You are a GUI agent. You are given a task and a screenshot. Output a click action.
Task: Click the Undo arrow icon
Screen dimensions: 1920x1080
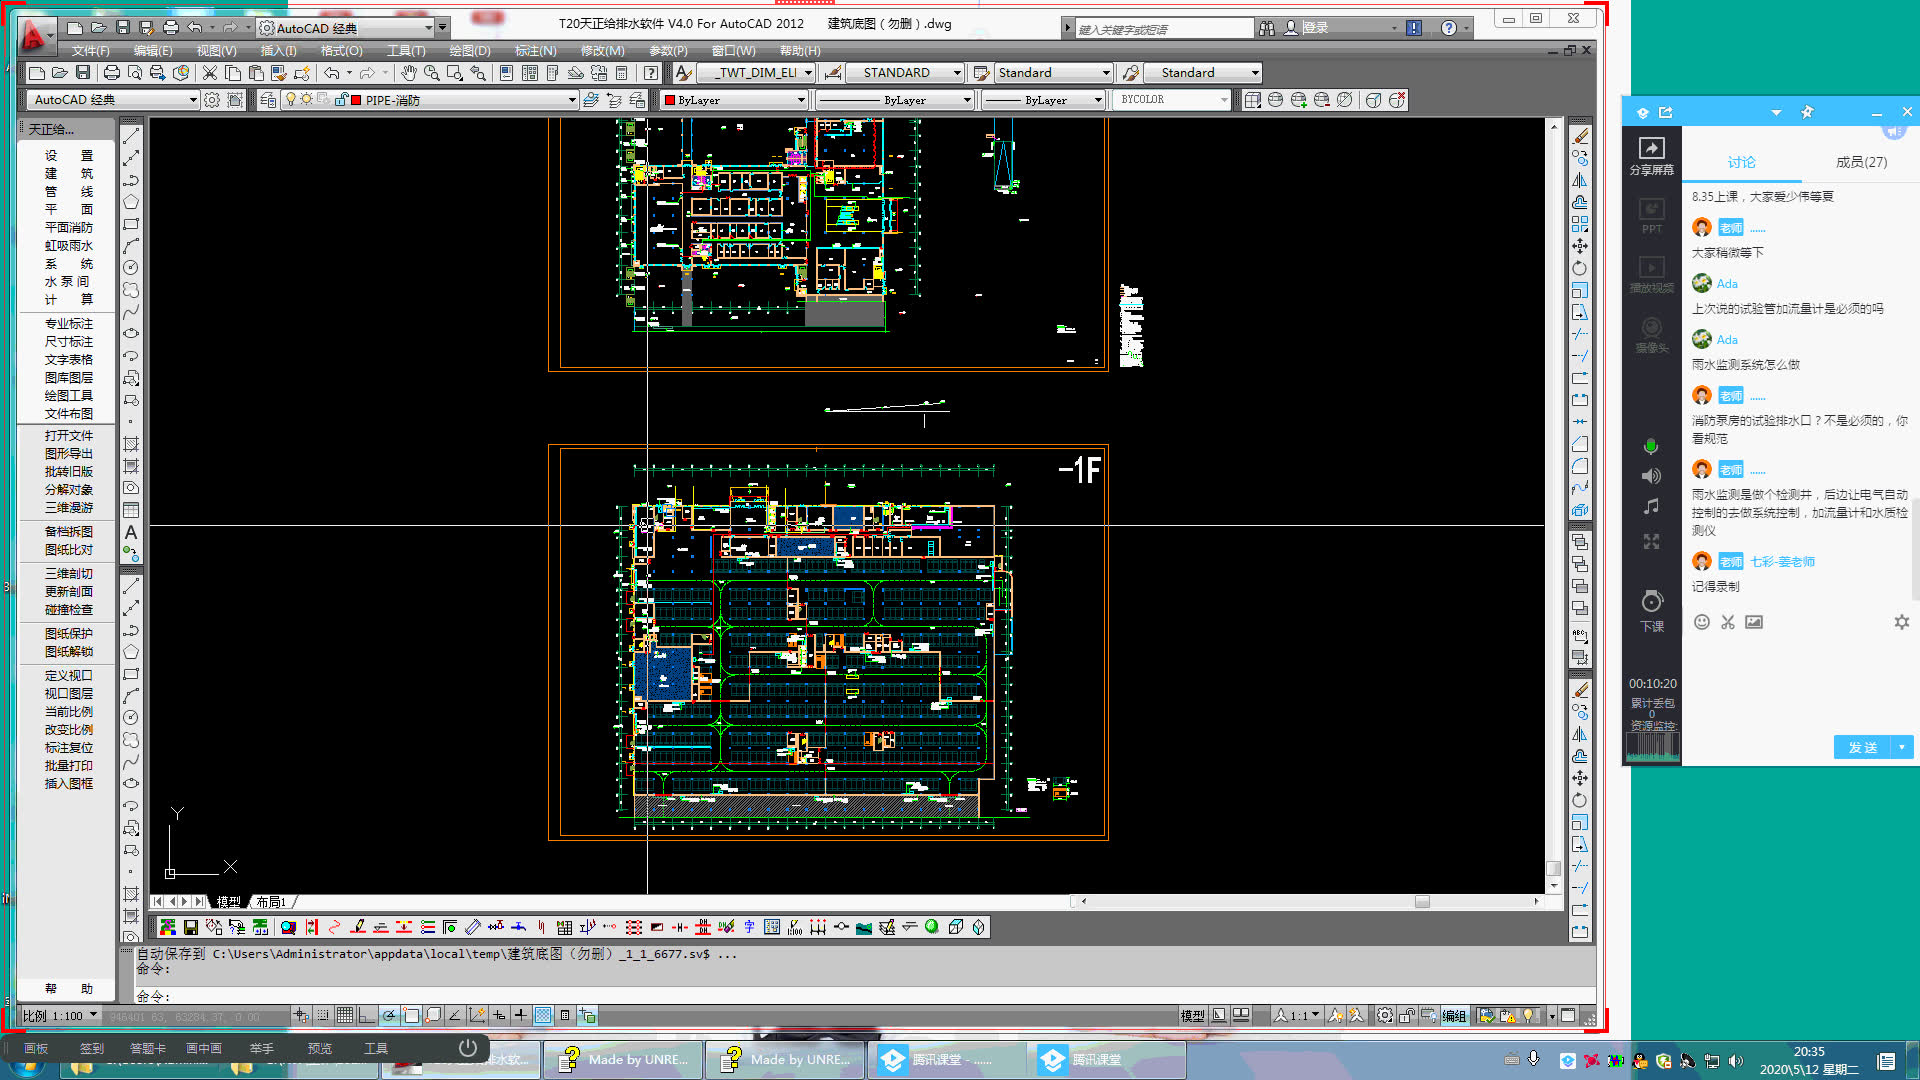tap(331, 73)
